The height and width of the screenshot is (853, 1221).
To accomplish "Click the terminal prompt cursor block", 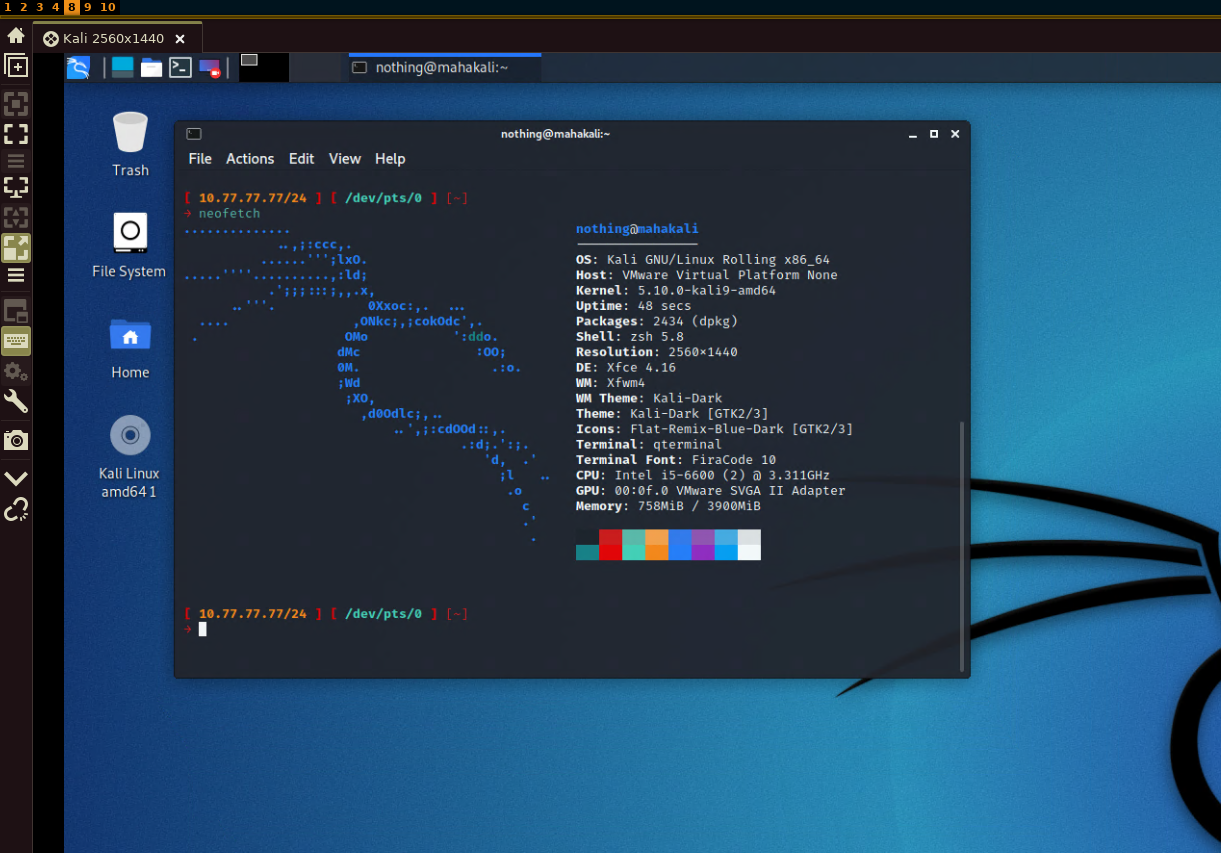I will (202, 629).
